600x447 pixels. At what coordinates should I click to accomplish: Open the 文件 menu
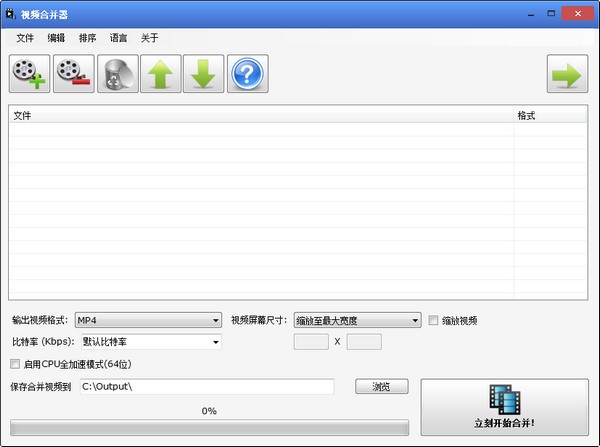(25, 38)
